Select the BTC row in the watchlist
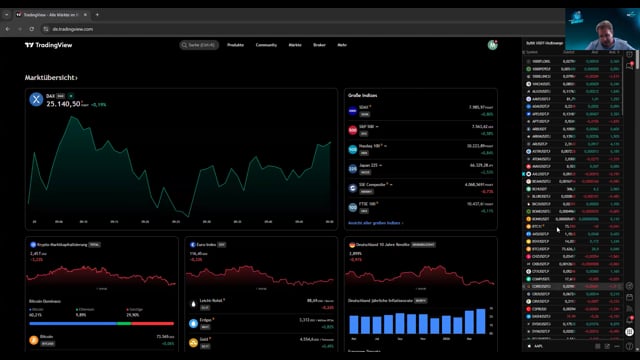 [x=573, y=226]
